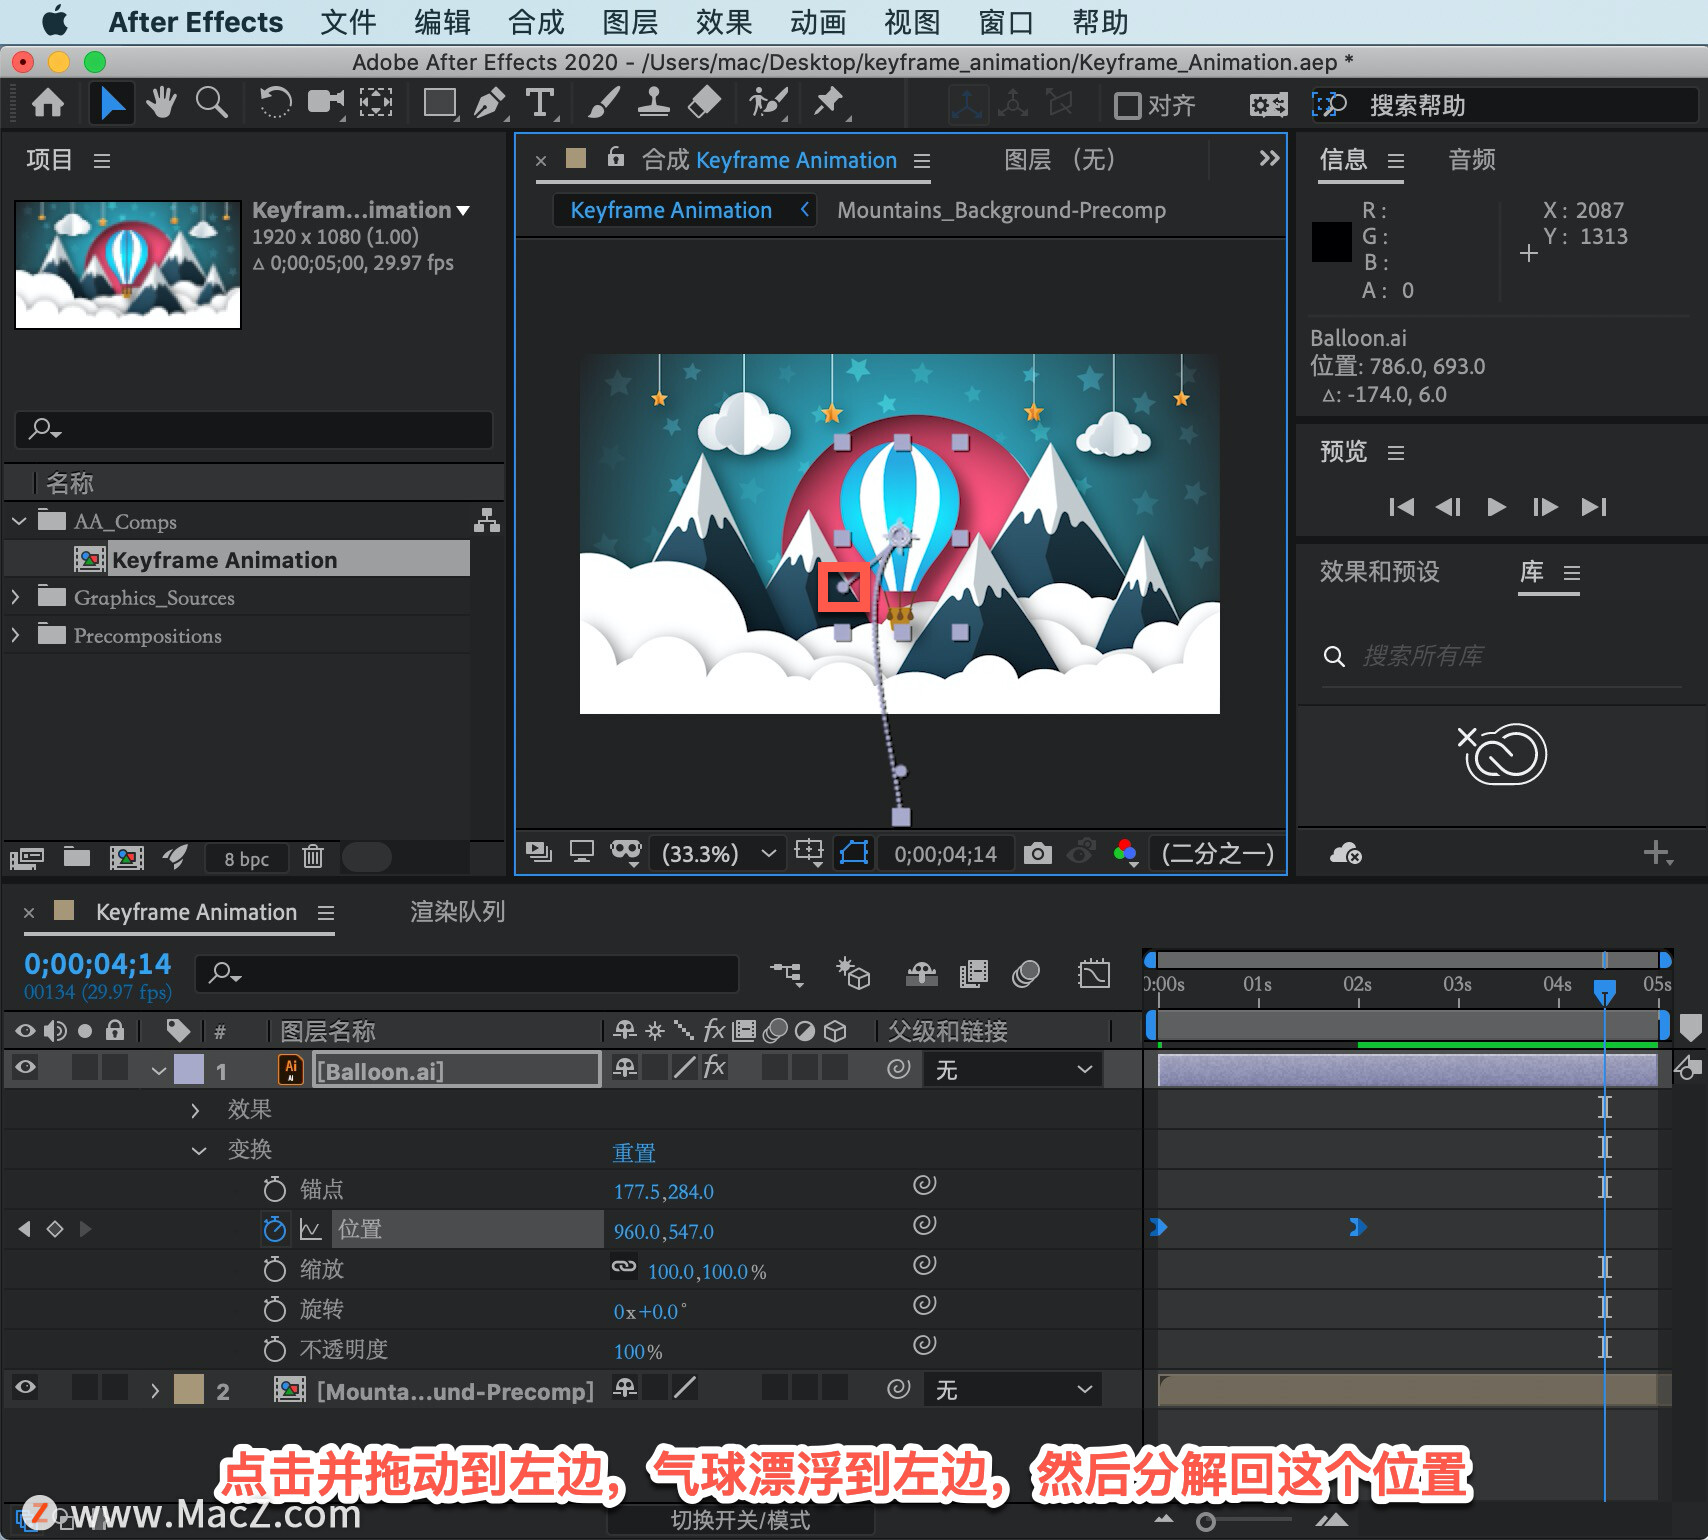
Task: Open 效果 menu in menu bar
Action: (724, 22)
